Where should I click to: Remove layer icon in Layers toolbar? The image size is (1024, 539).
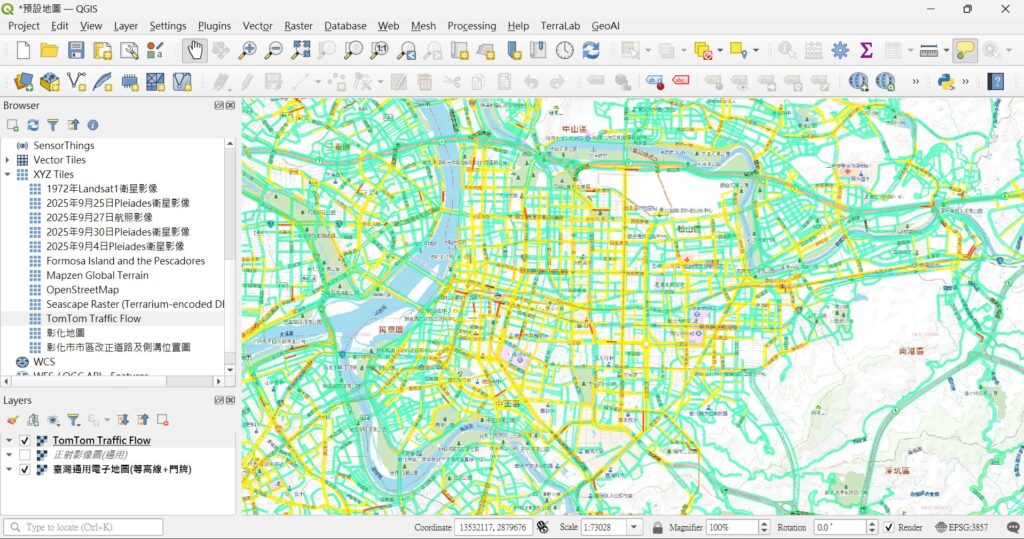(x=163, y=420)
